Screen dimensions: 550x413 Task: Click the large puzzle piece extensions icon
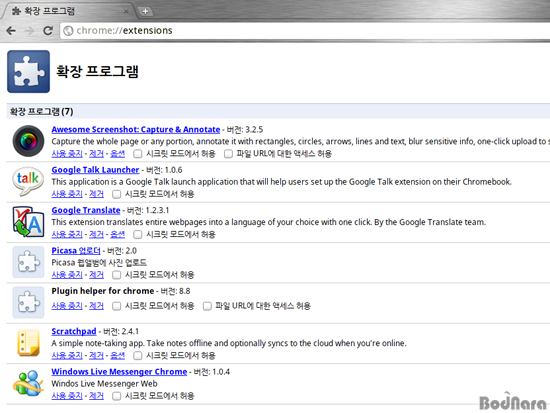28,72
